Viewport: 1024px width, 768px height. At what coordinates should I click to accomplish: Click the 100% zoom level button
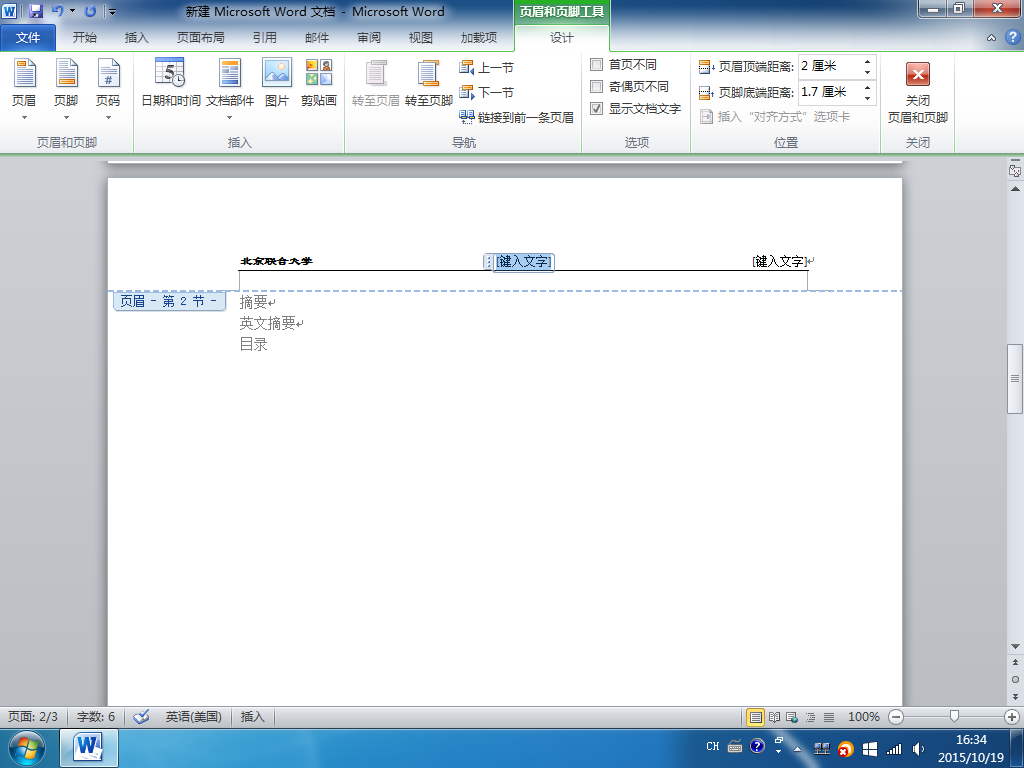(x=863, y=717)
